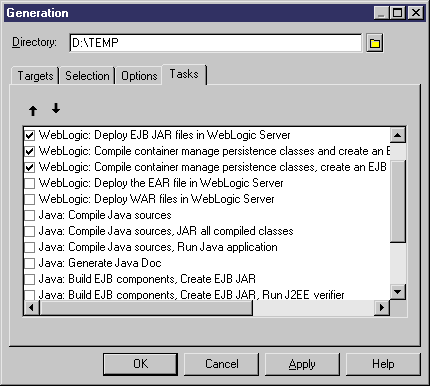Uncheck Deploy EJB JAR files in WebLogic Server
430x386 pixels.
(x=30, y=135)
